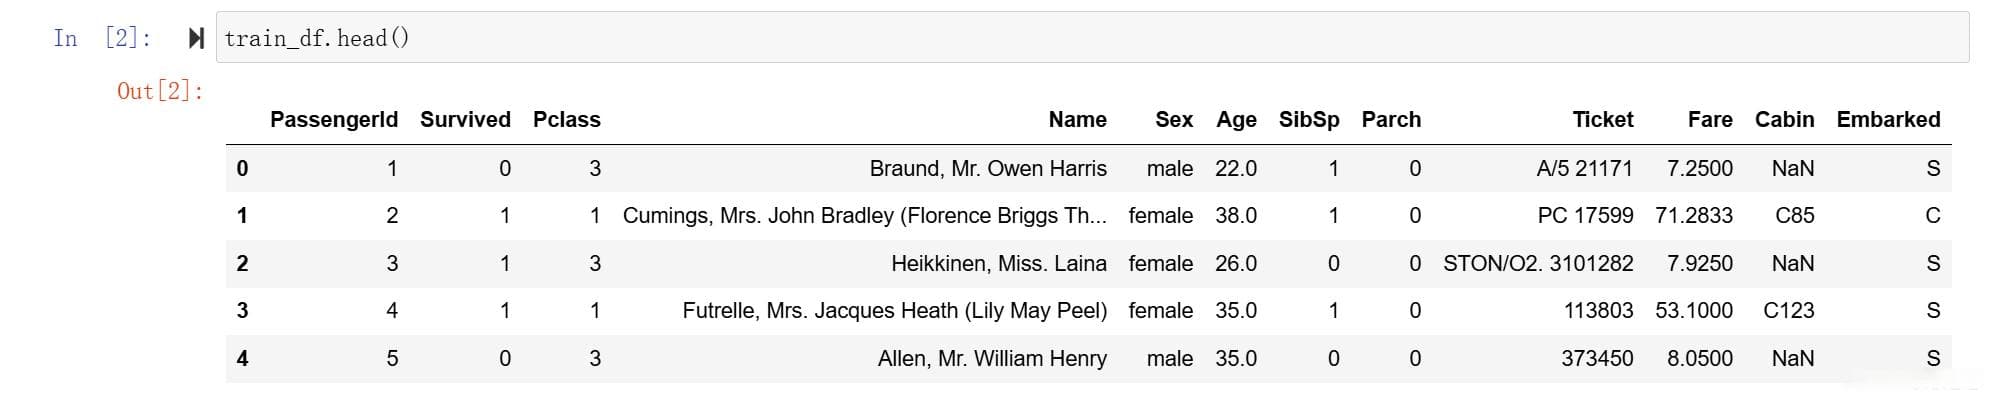Click the run cell icon beside the code
The image size is (1997, 399).
point(196,38)
